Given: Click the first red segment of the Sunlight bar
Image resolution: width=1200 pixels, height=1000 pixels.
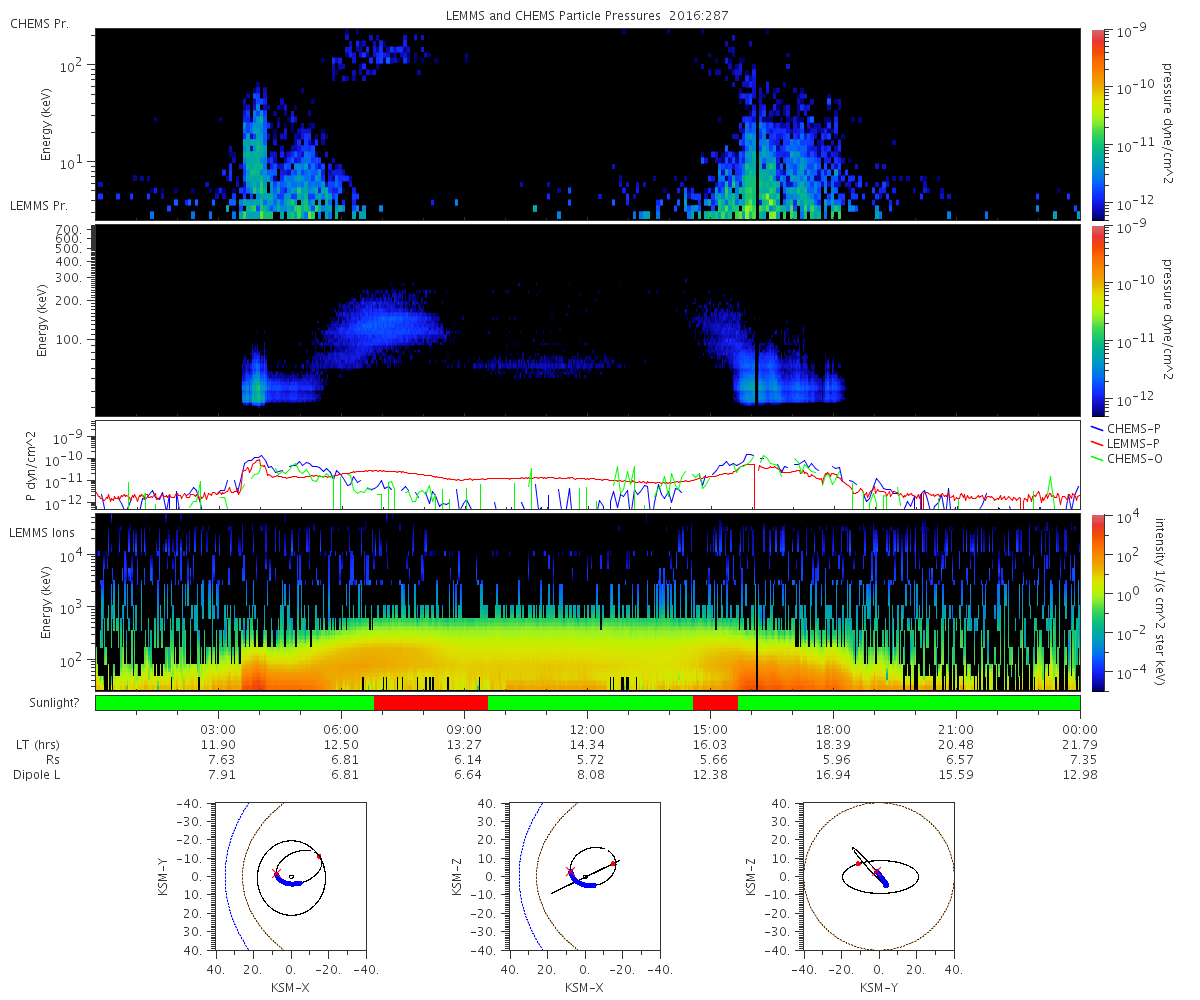Looking at the screenshot, I should 430,703.
